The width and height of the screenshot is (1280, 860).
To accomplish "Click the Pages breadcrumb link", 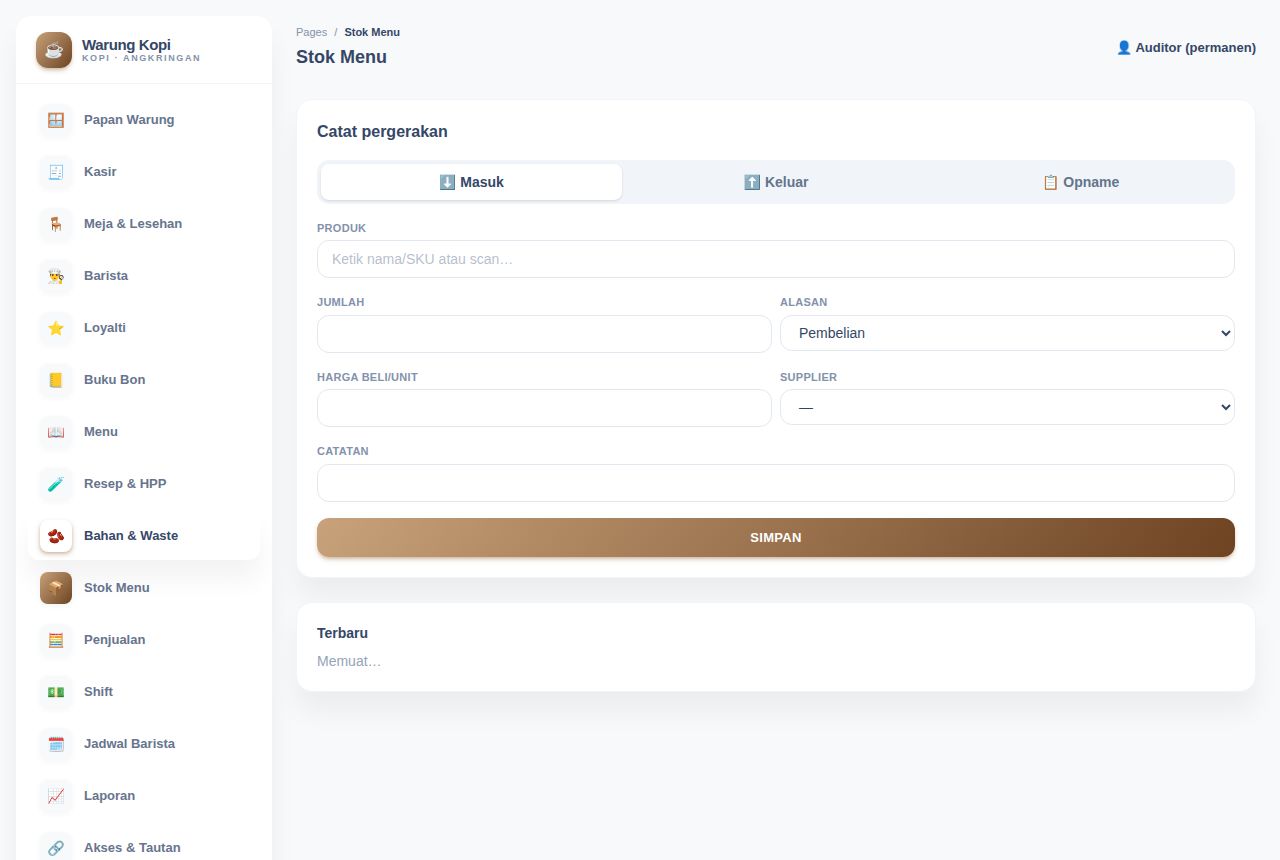I will (311, 32).
